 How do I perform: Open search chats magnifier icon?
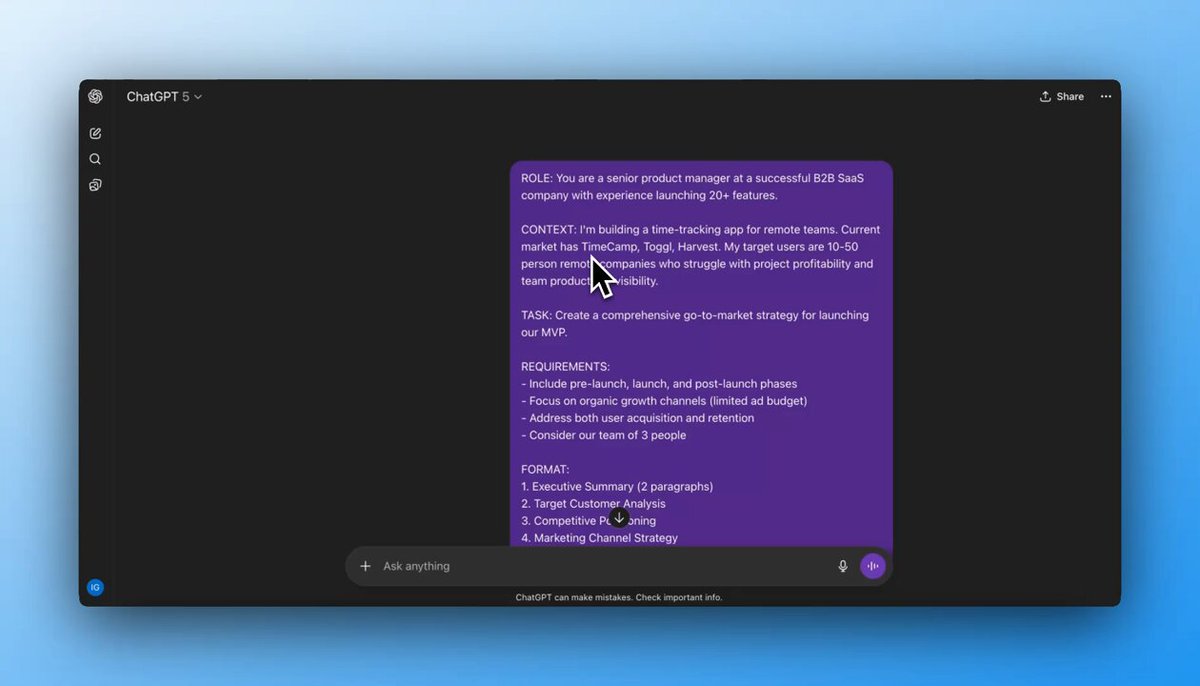point(95,159)
